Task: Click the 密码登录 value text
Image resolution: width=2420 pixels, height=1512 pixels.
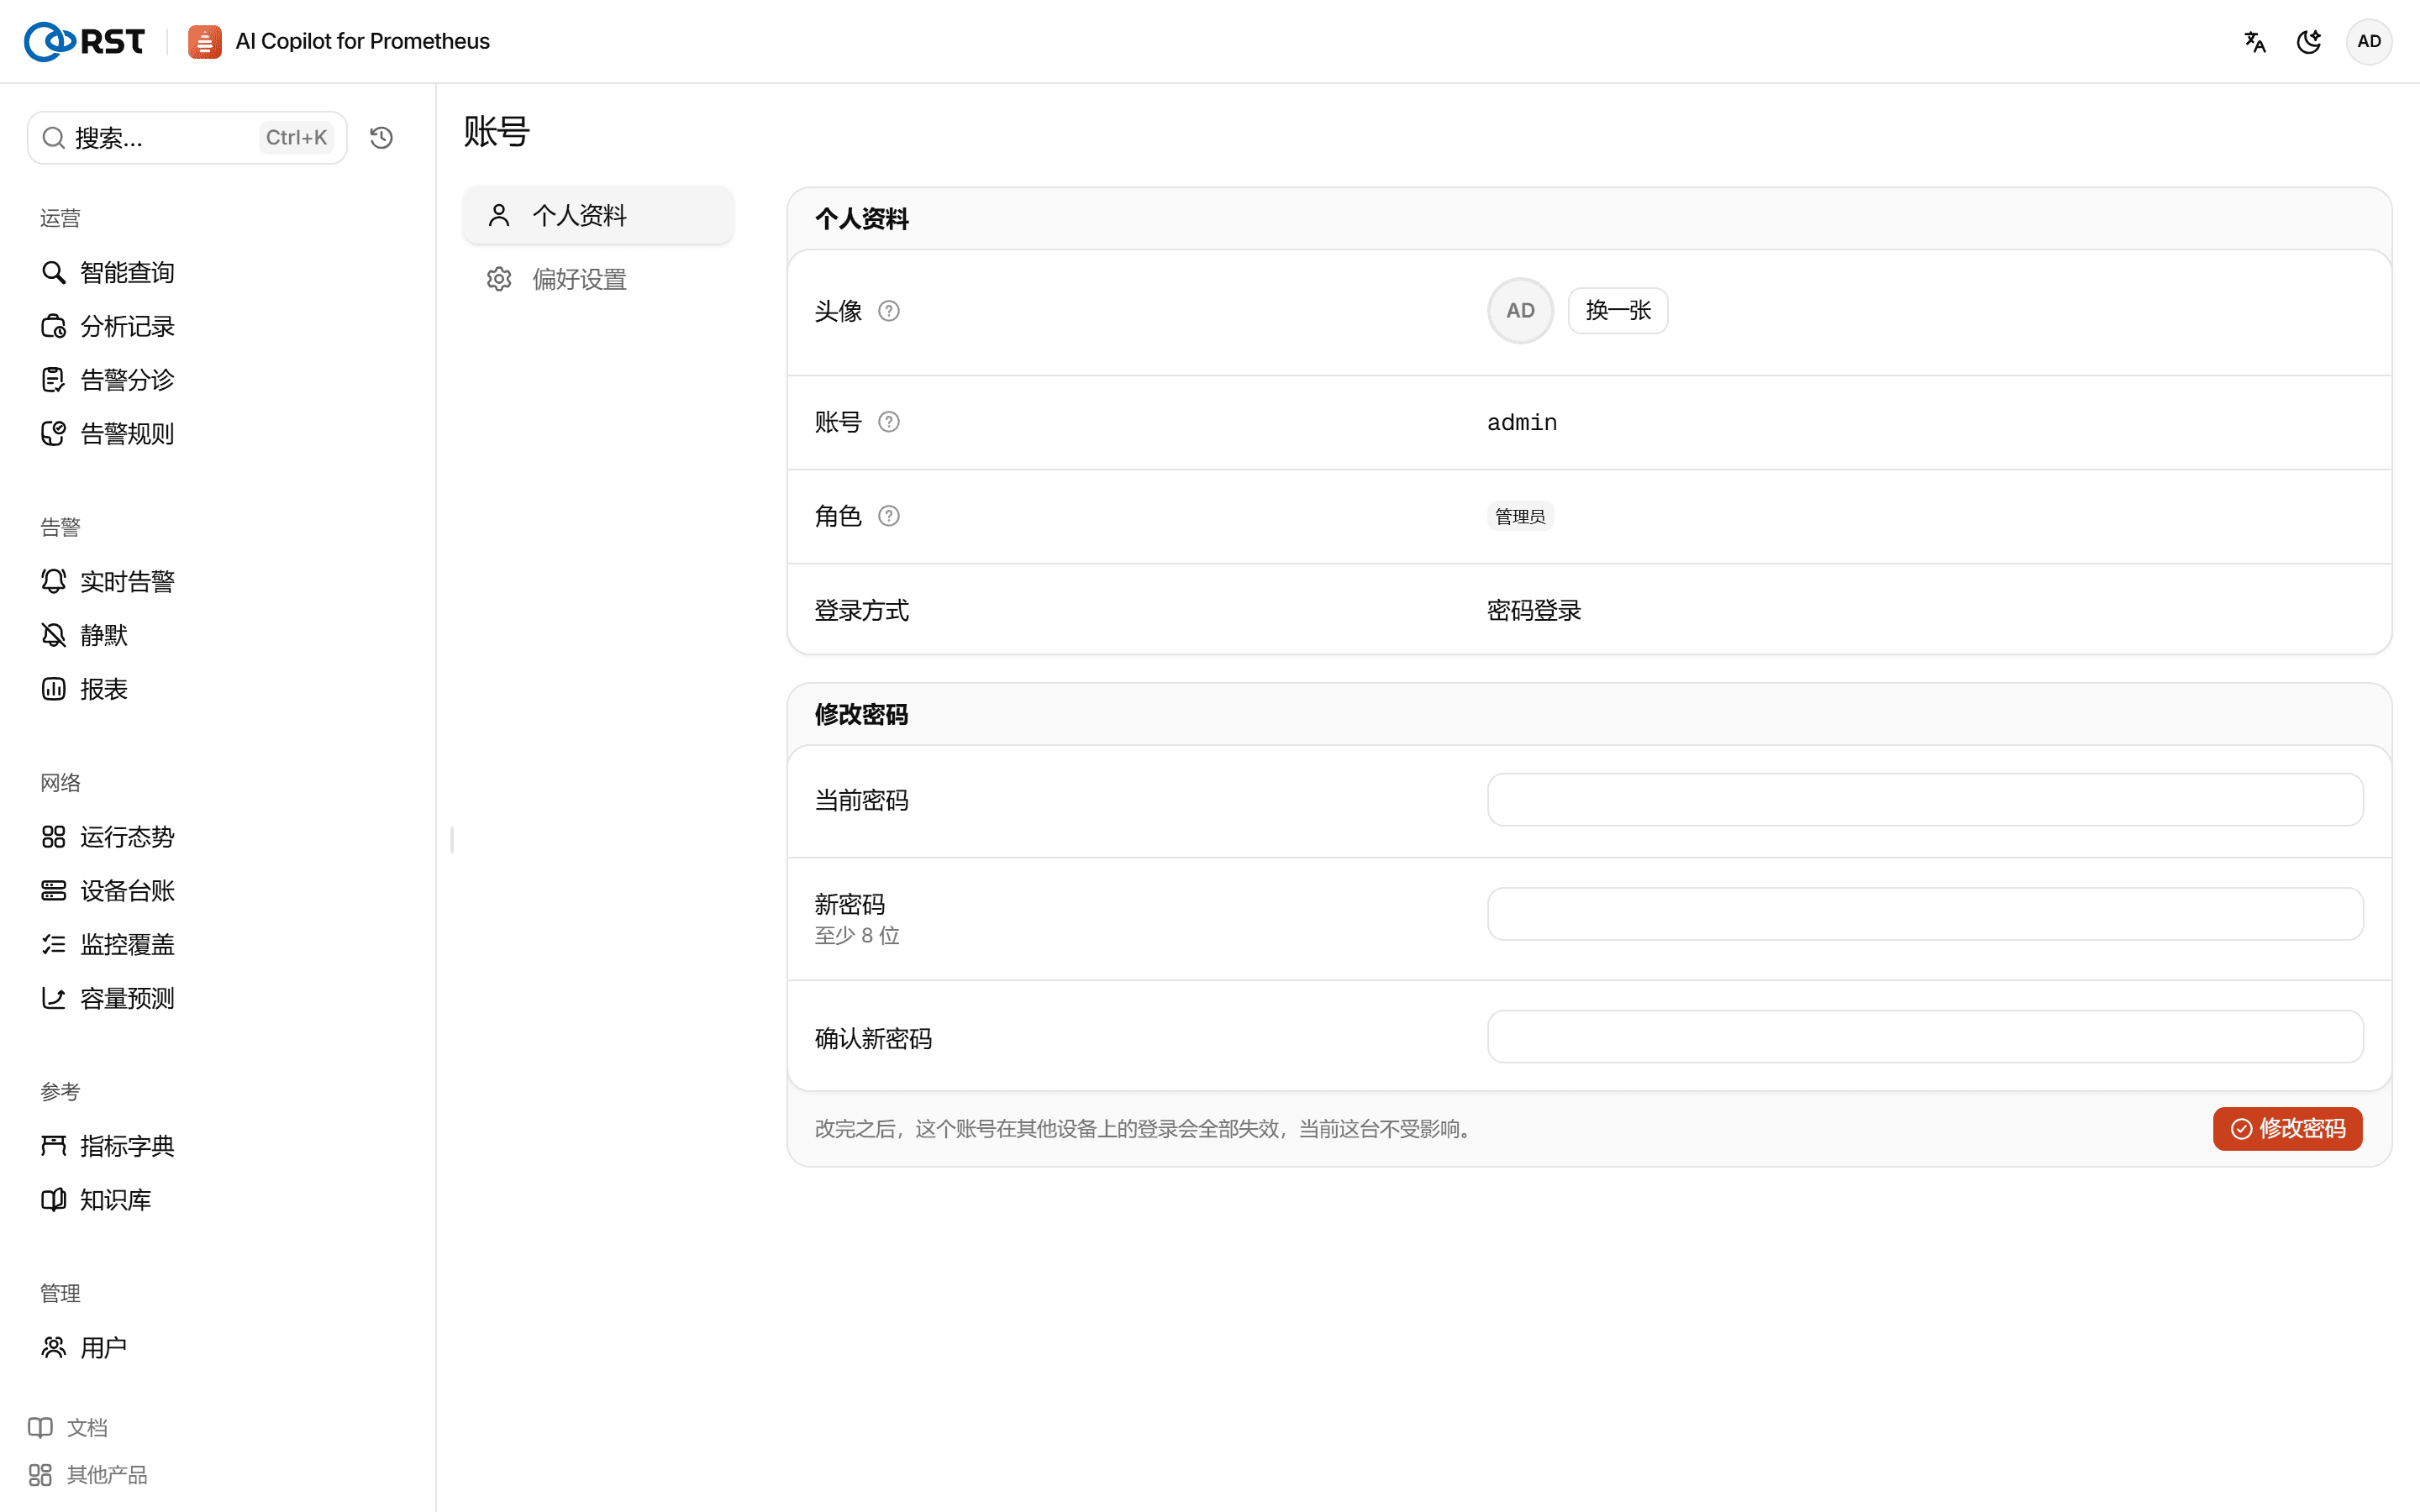Action: click(1534, 610)
